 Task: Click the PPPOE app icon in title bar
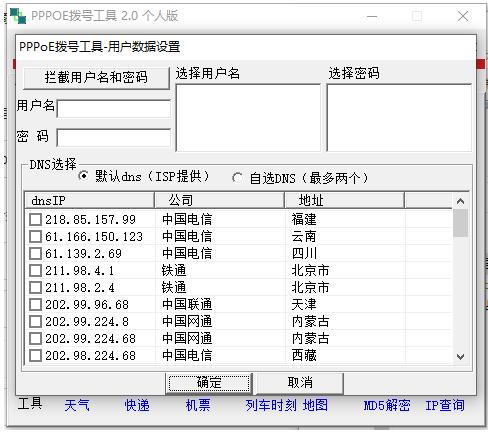[18, 16]
